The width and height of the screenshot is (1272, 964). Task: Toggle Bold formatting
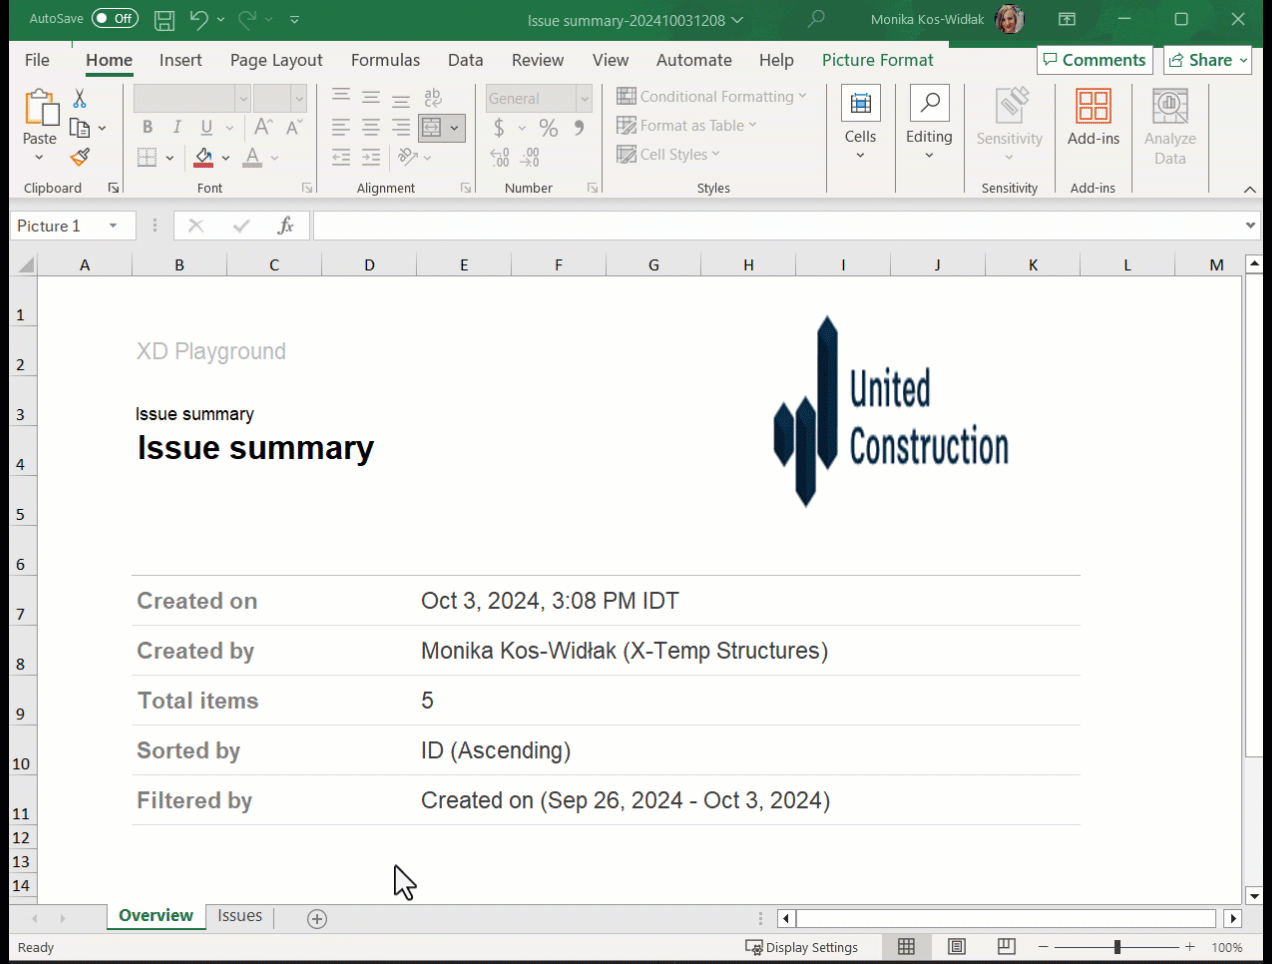click(x=147, y=127)
